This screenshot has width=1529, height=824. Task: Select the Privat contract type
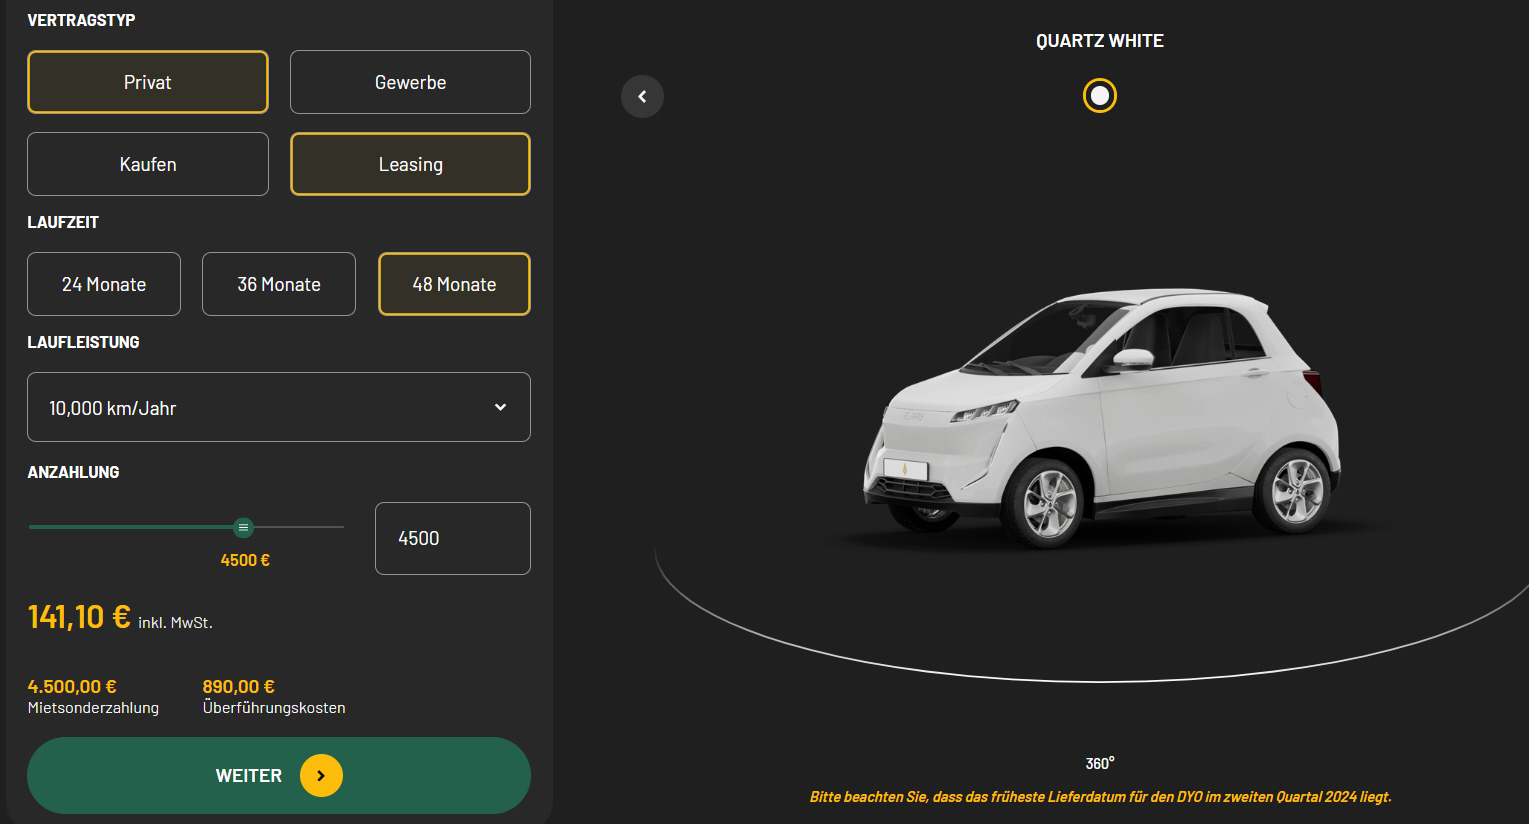pyautogui.click(x=148, y=82)
